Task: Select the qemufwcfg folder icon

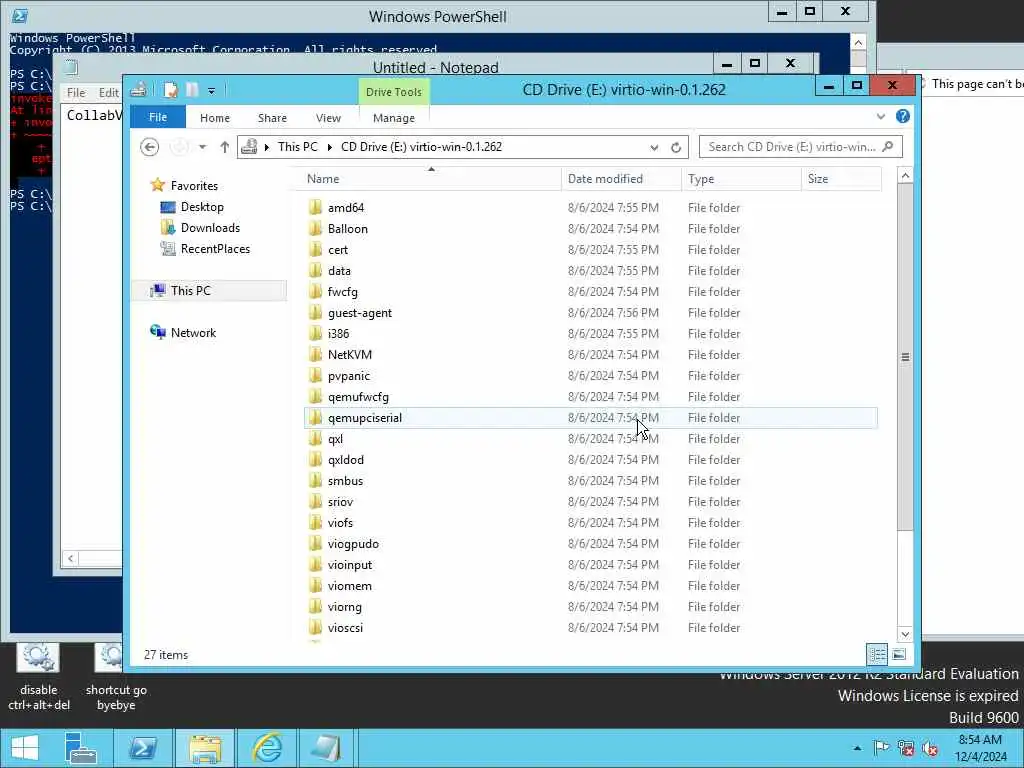Action: [x=315, y=397]
